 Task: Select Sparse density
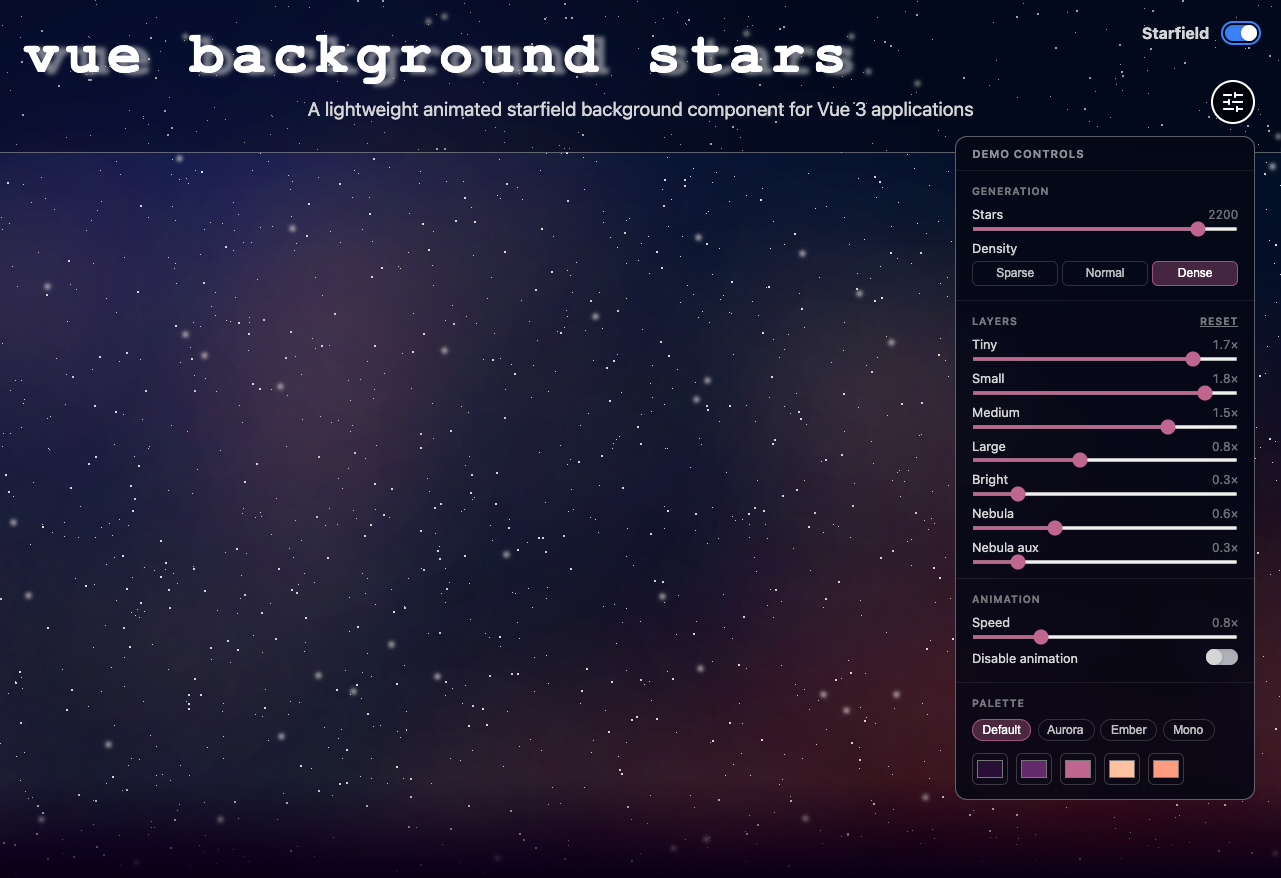point(1015,273)
